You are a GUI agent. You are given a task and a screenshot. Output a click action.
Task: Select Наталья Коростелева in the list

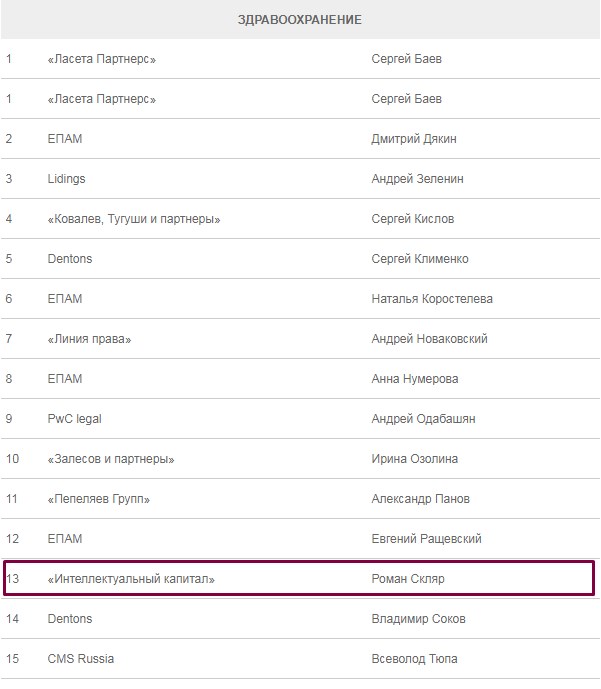pos(432,299)
